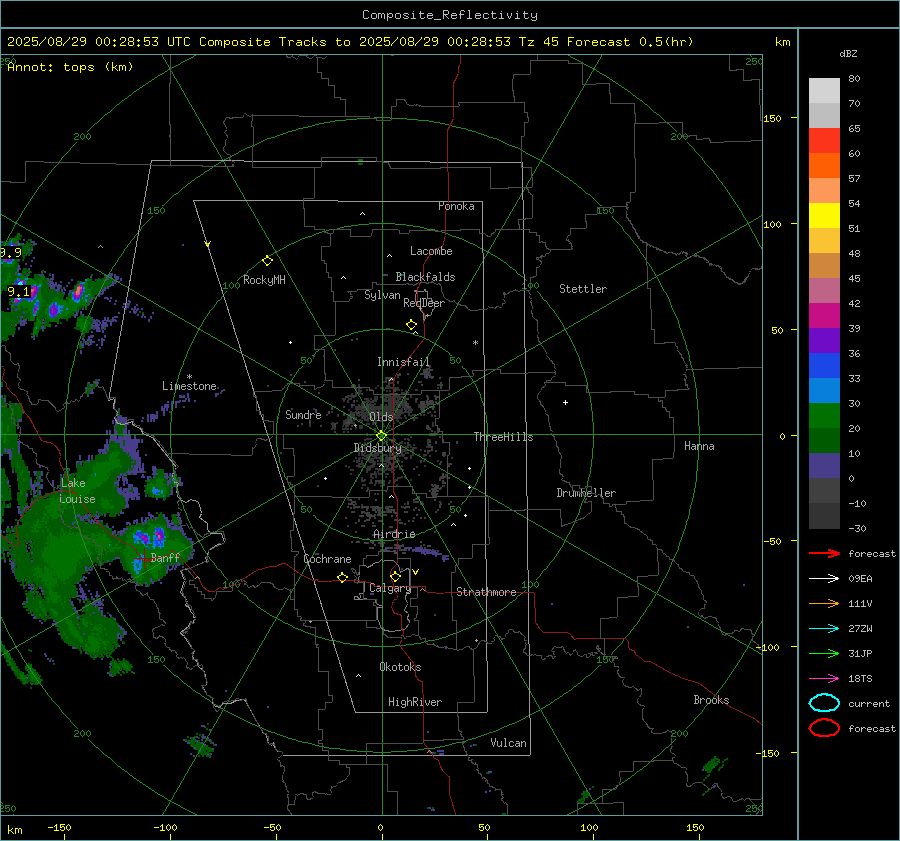The image size is (900, 841).
Task: Select the white 09EA arrow icon
Action: click(x=824, y=579)
